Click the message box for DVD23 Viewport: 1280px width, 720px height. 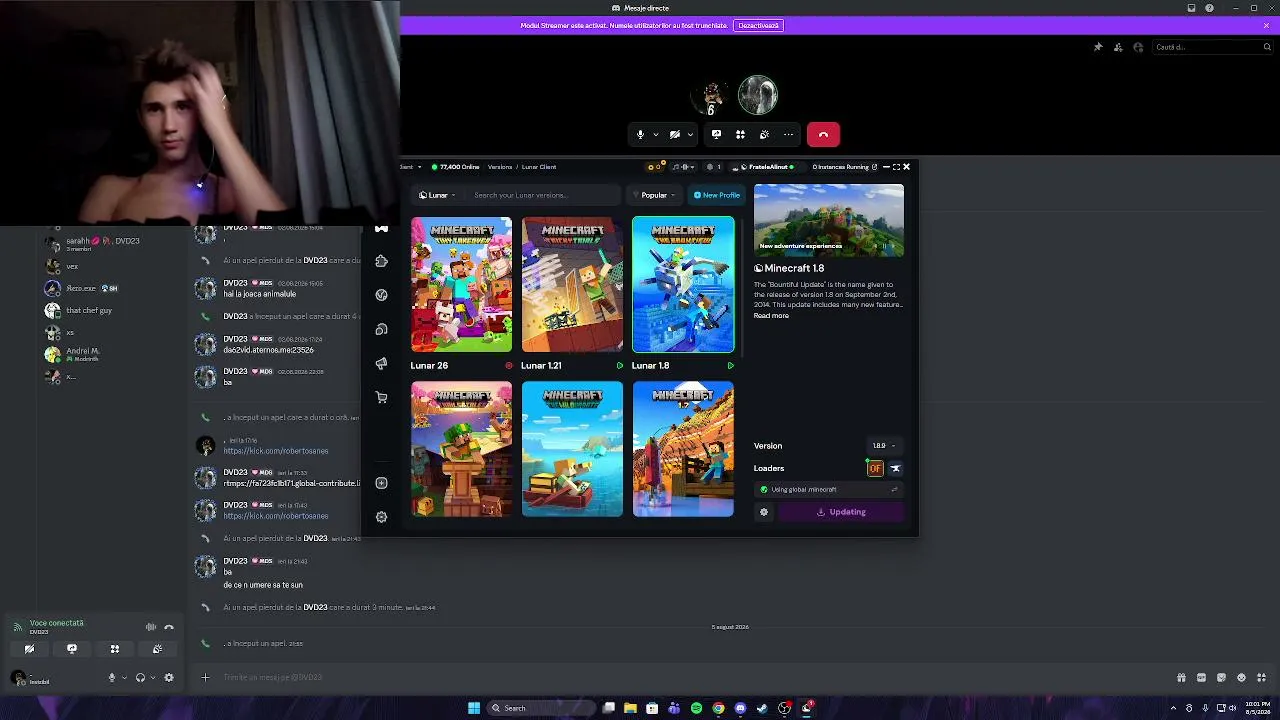pyautogui.click(x=690, y=677)
